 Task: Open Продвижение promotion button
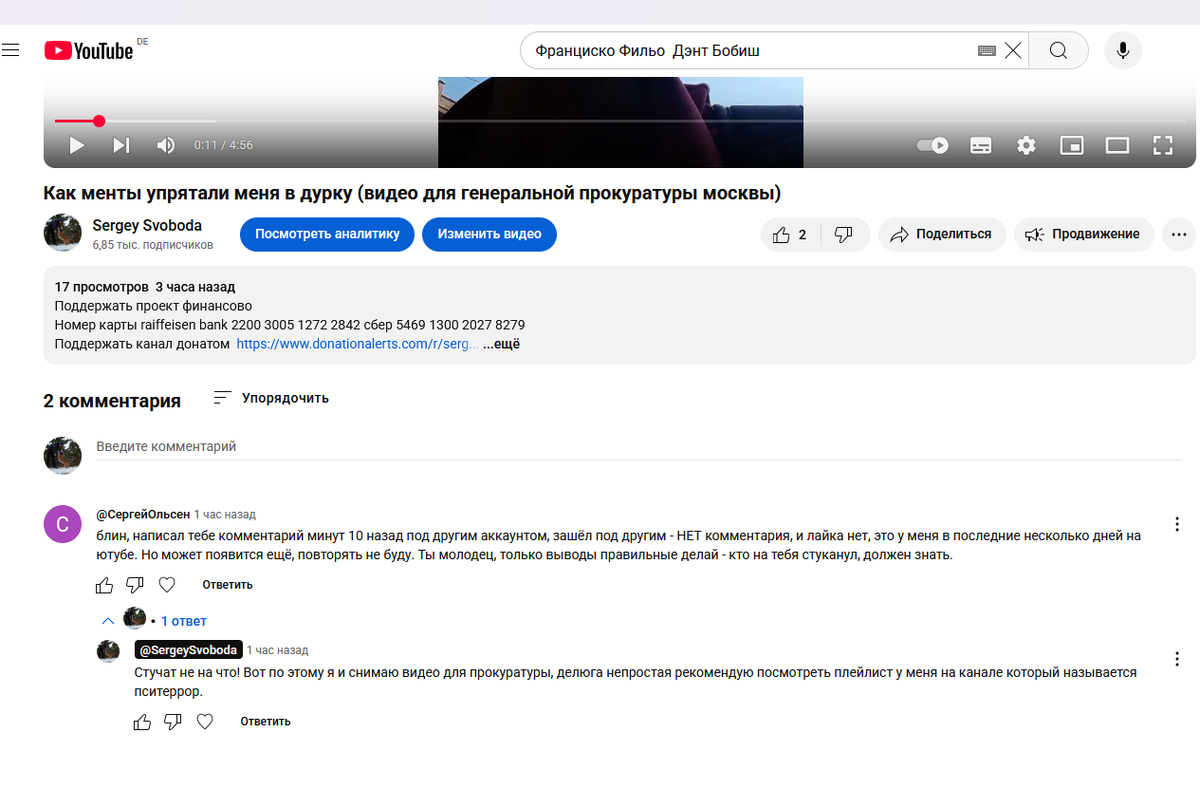coord(1084,234)
